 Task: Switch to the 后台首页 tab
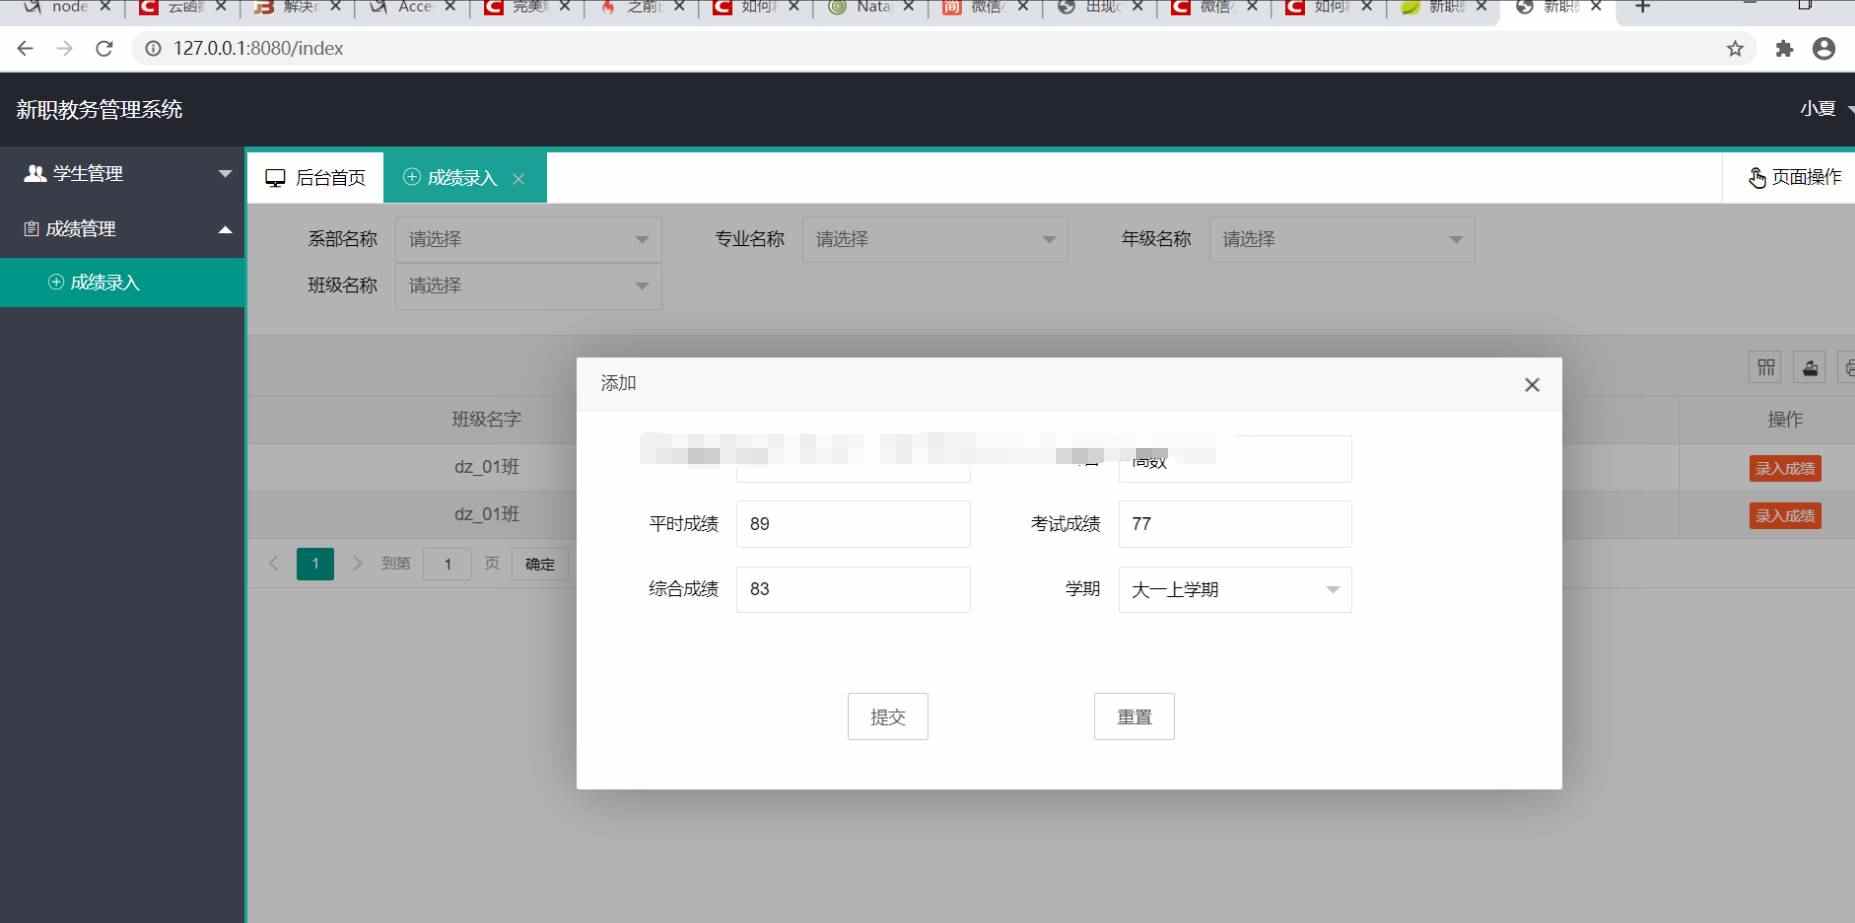(315, 178)
